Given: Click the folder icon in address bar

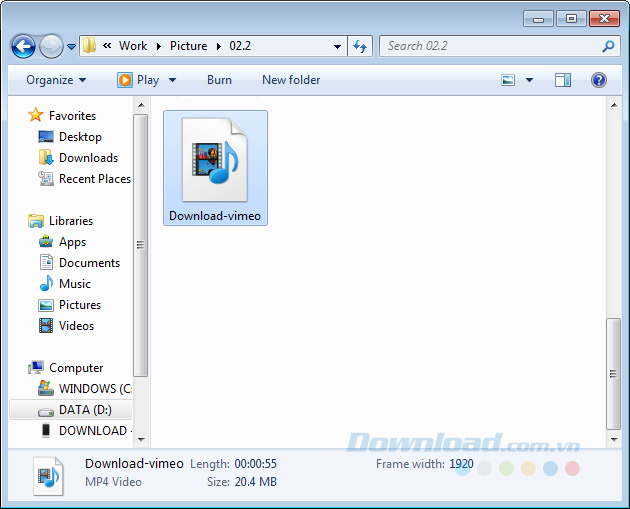Looking at the screenshot, I should pos(89,46).
